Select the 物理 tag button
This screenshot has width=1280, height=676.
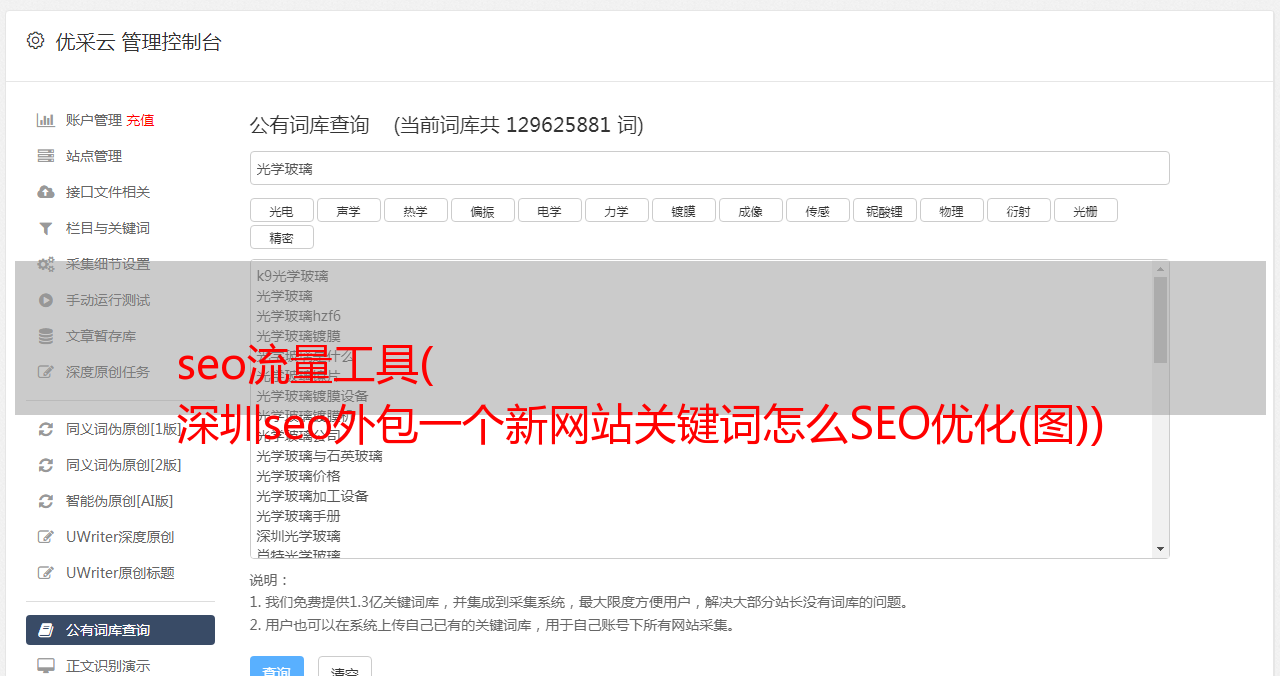click(x=951, y=210)
